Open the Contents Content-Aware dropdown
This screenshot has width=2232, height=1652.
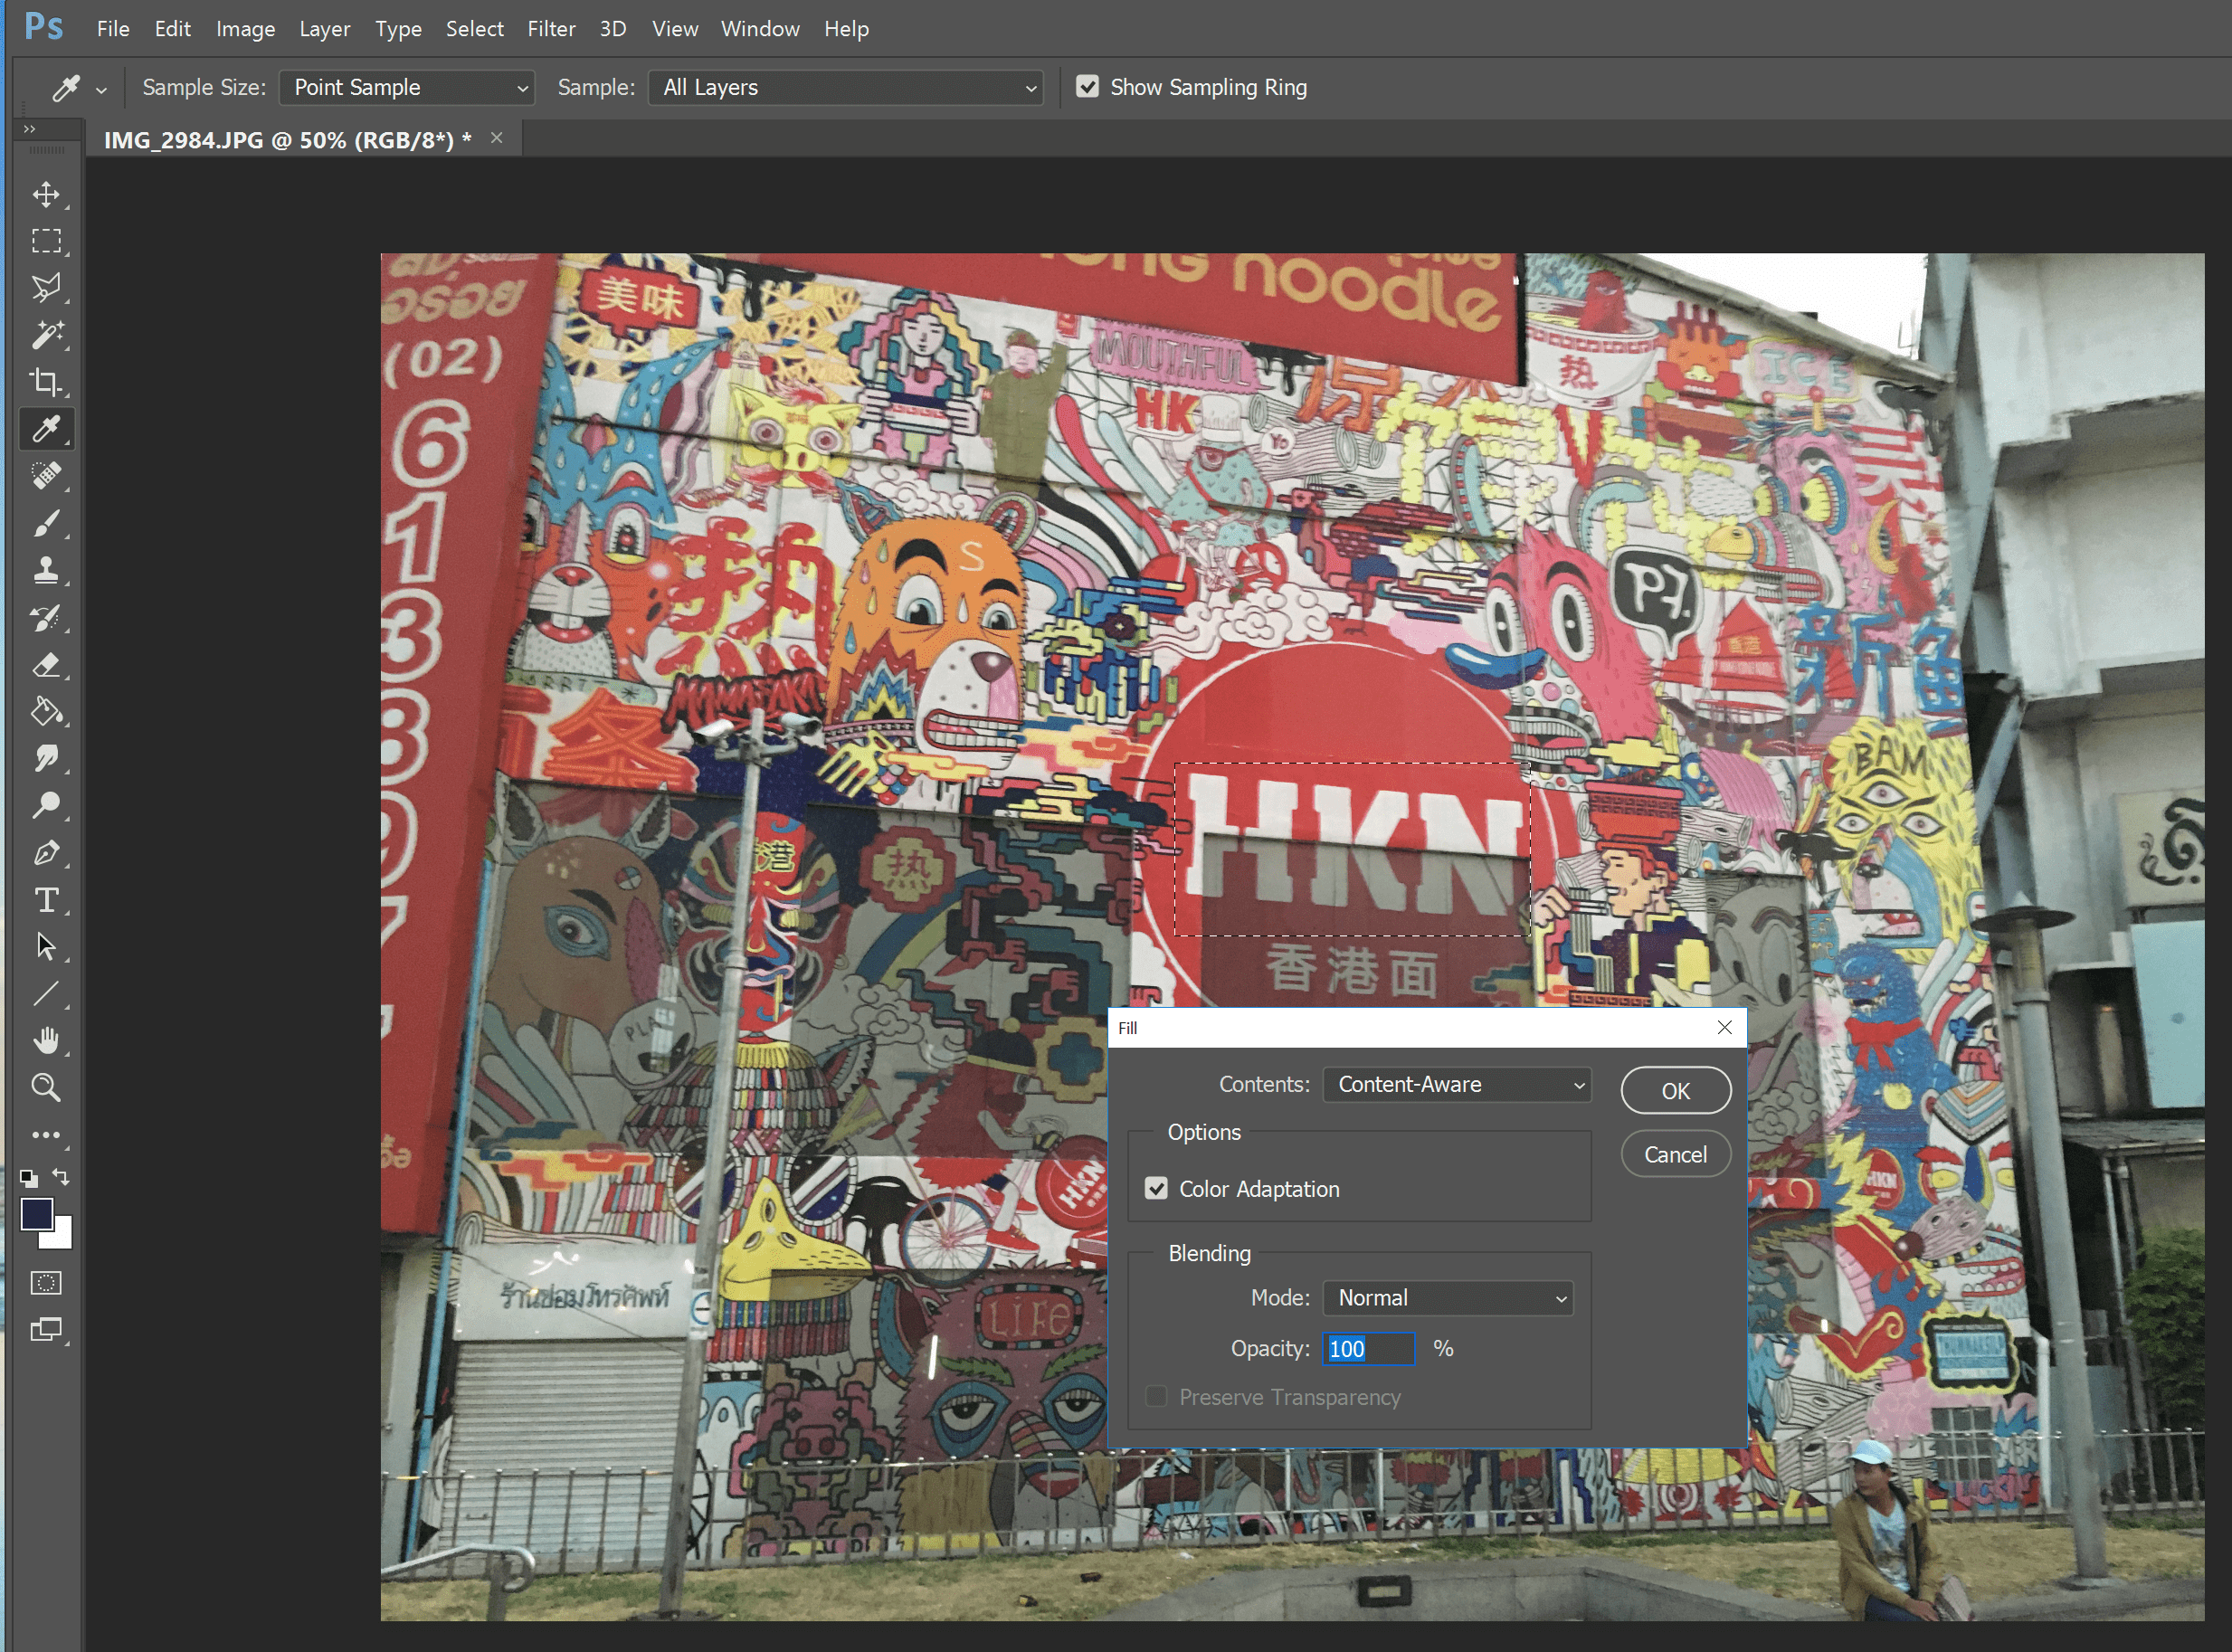point(1457,1085)
